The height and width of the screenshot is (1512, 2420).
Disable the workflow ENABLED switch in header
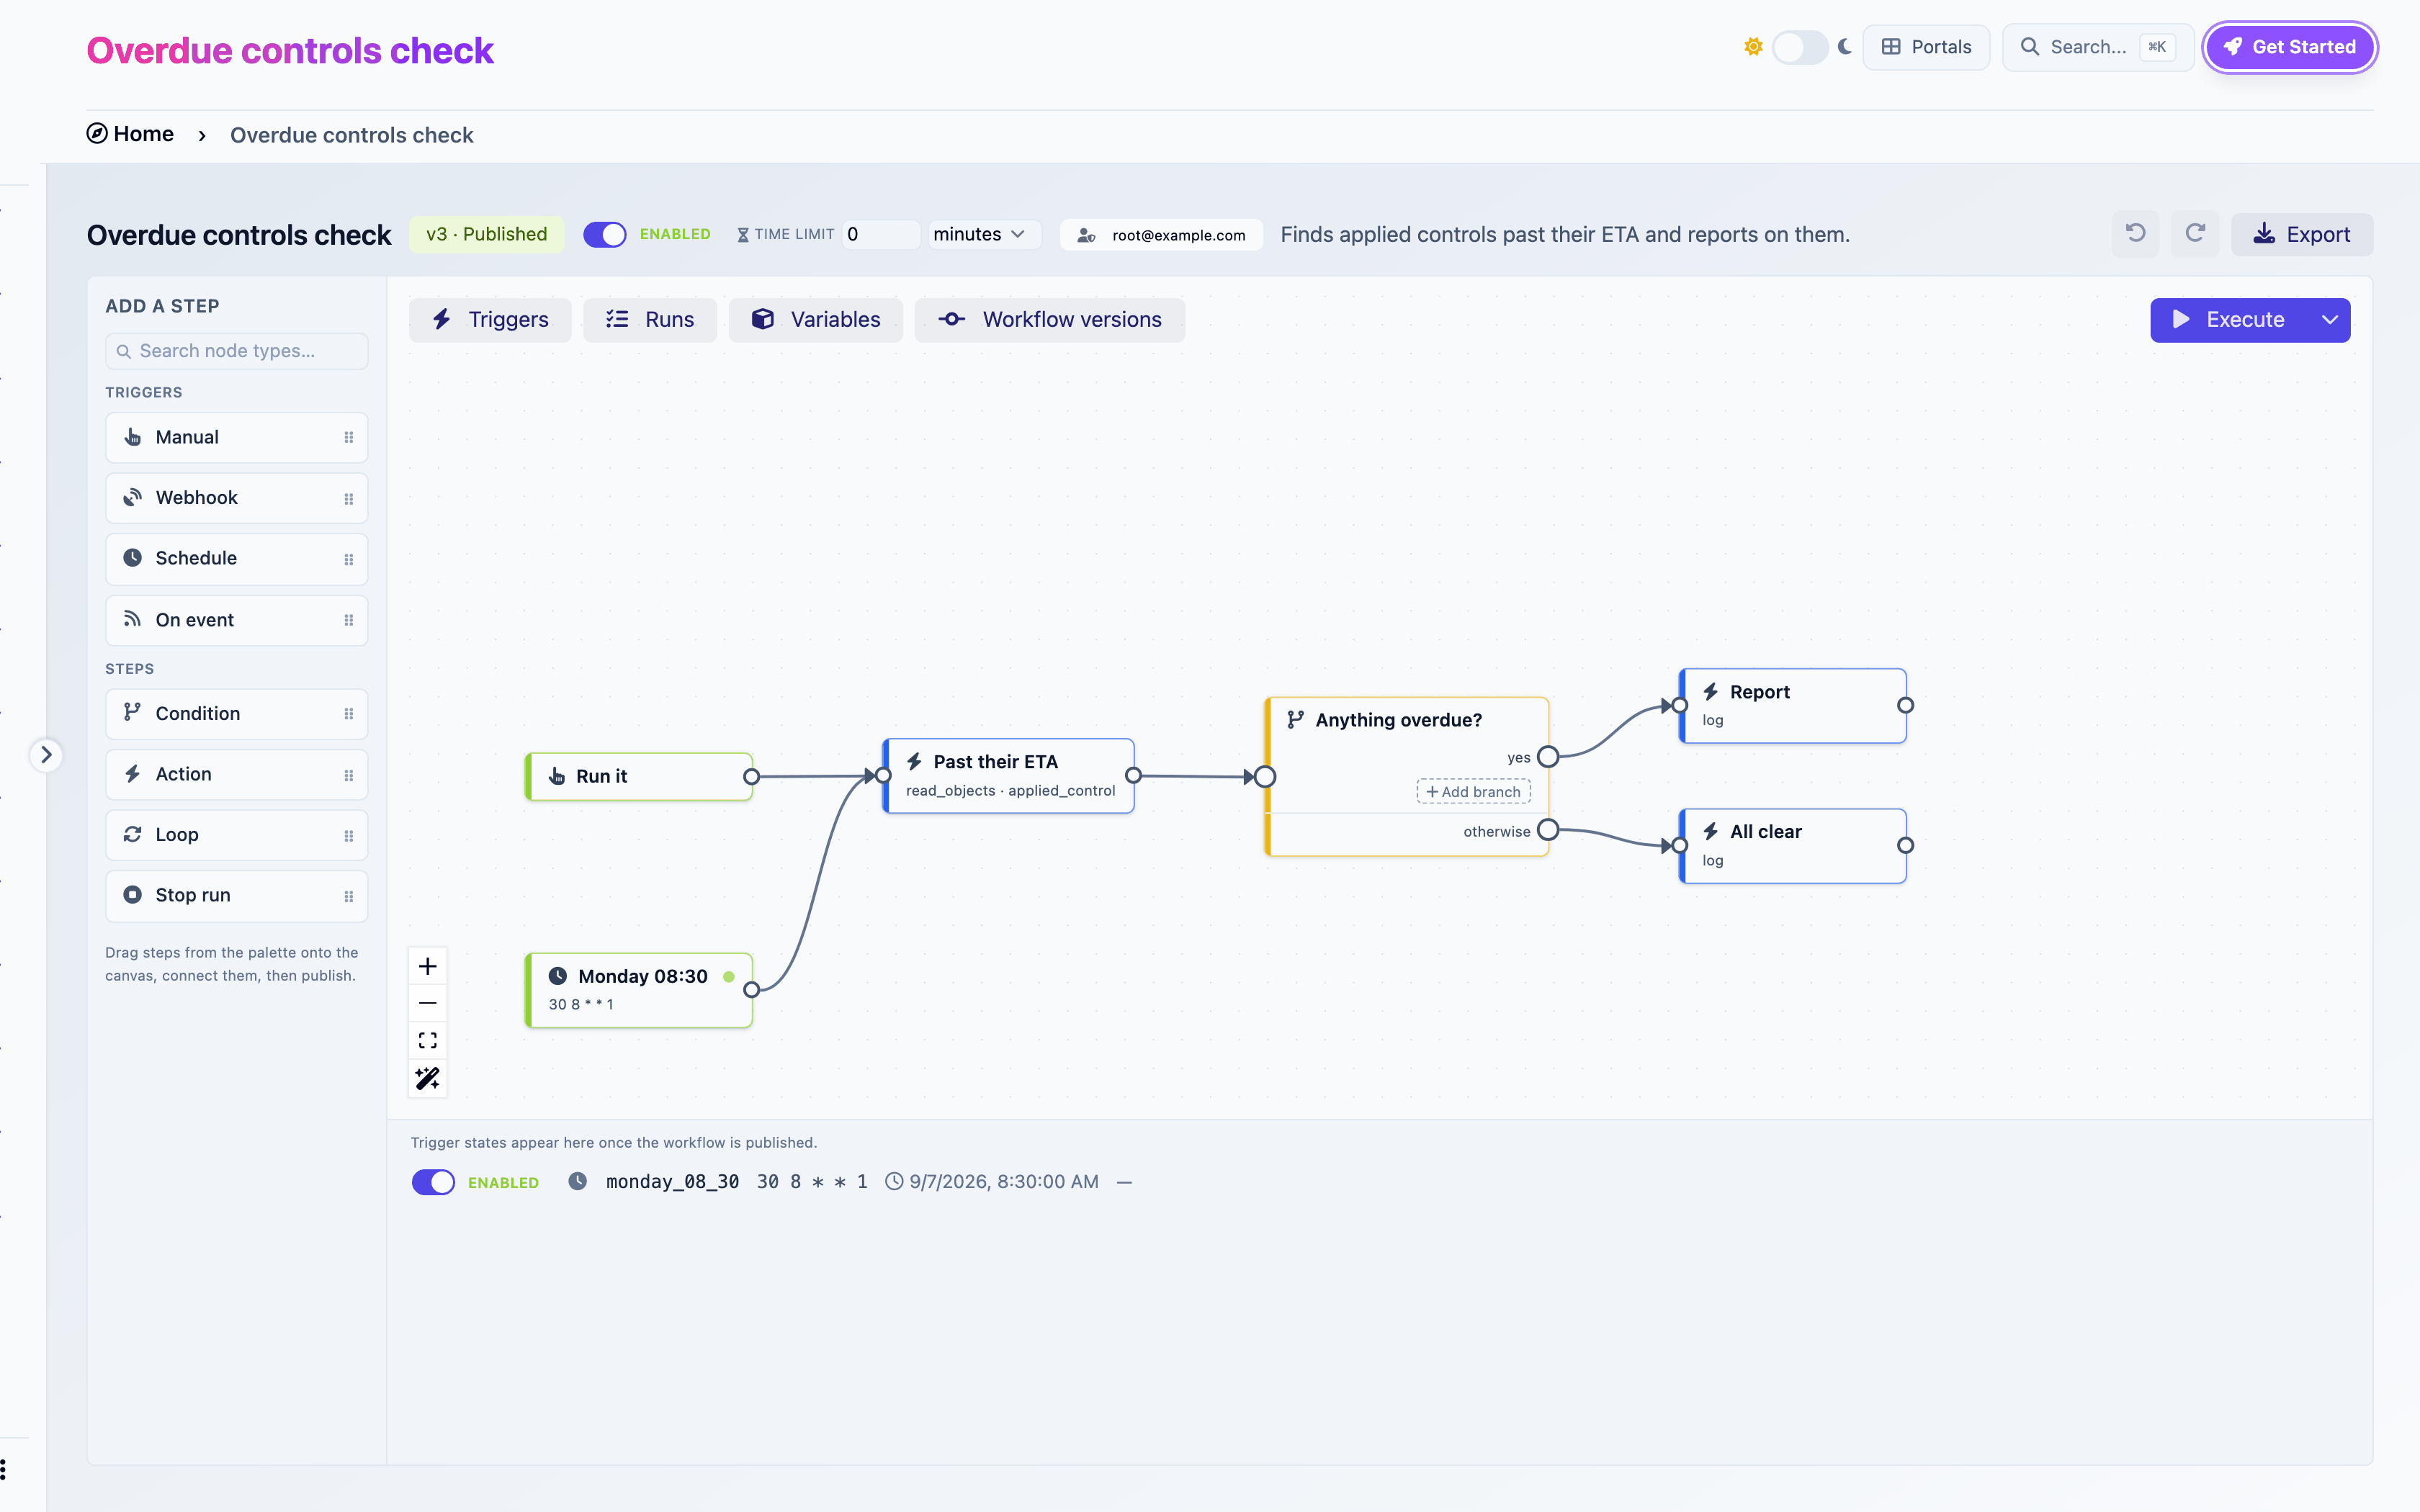click(x=605, y=234)
